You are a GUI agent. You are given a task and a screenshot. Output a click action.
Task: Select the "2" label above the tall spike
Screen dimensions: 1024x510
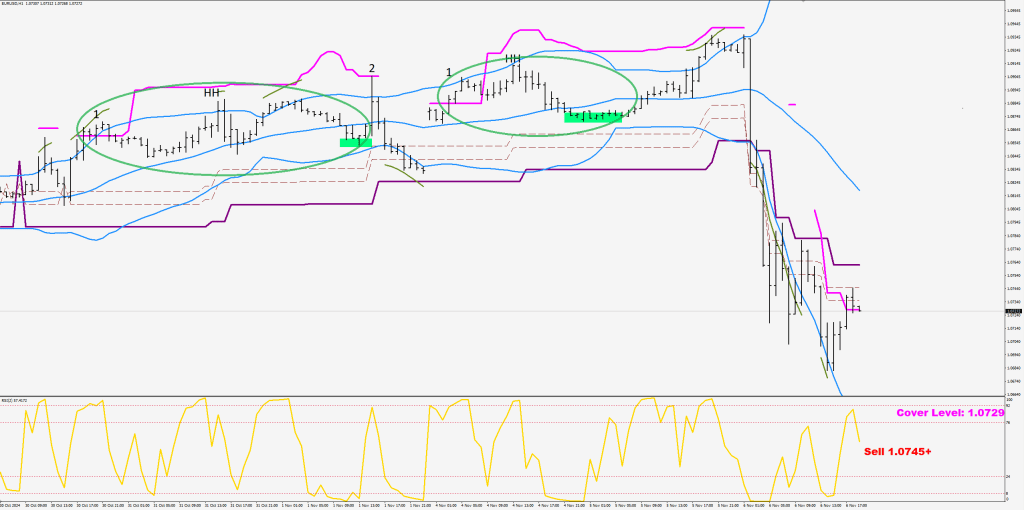pos(372,68)
